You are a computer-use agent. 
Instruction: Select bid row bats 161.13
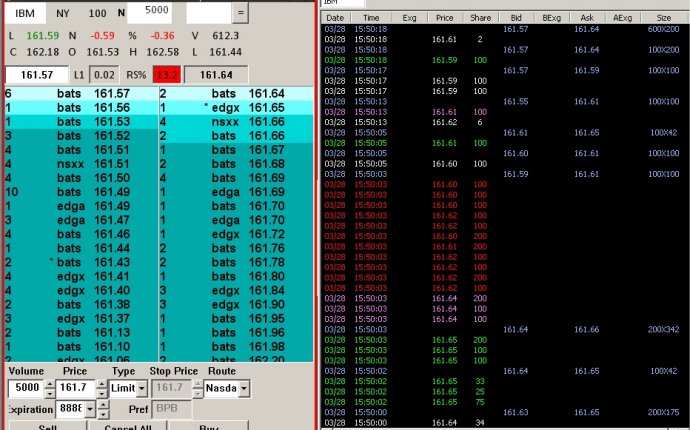[81, 333]
